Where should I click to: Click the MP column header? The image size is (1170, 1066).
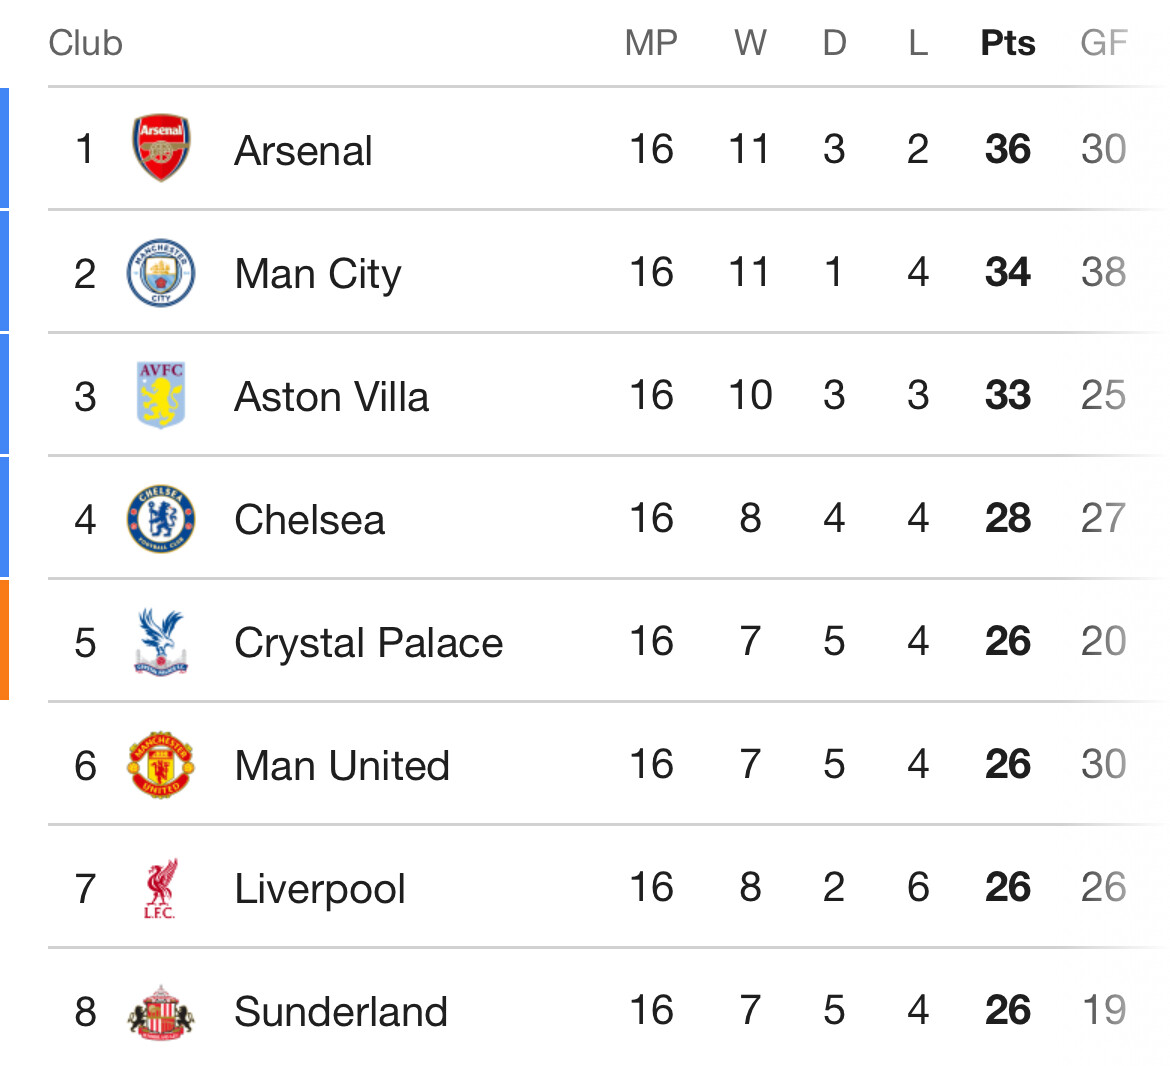[x=651, y=43]
